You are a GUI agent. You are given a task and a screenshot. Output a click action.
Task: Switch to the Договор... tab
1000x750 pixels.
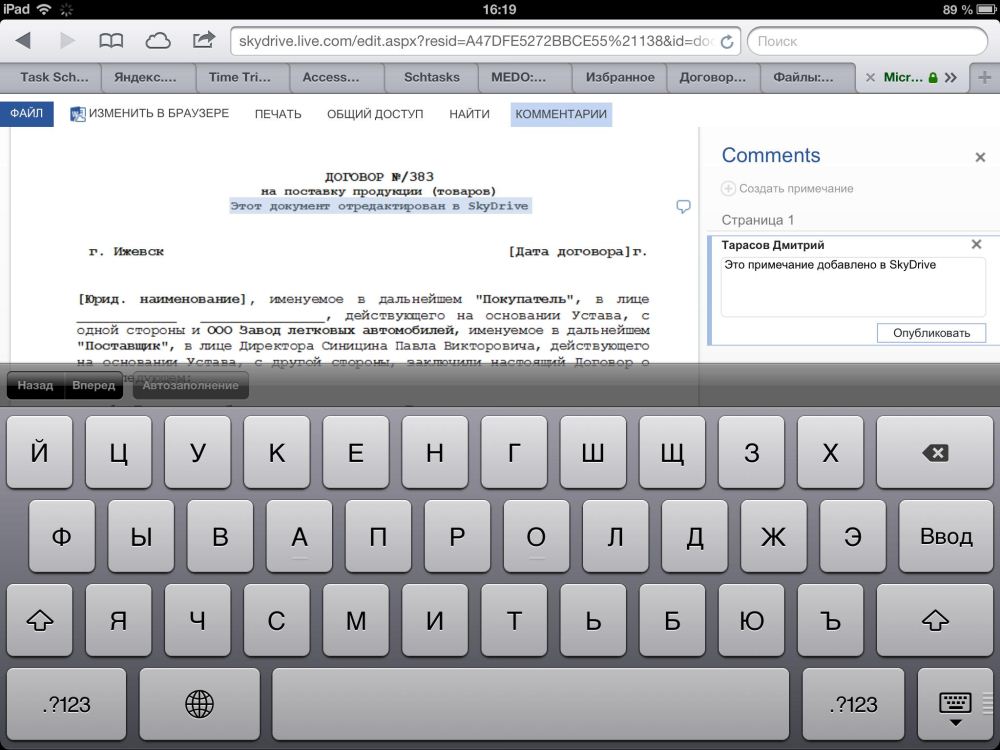[712, 77]
